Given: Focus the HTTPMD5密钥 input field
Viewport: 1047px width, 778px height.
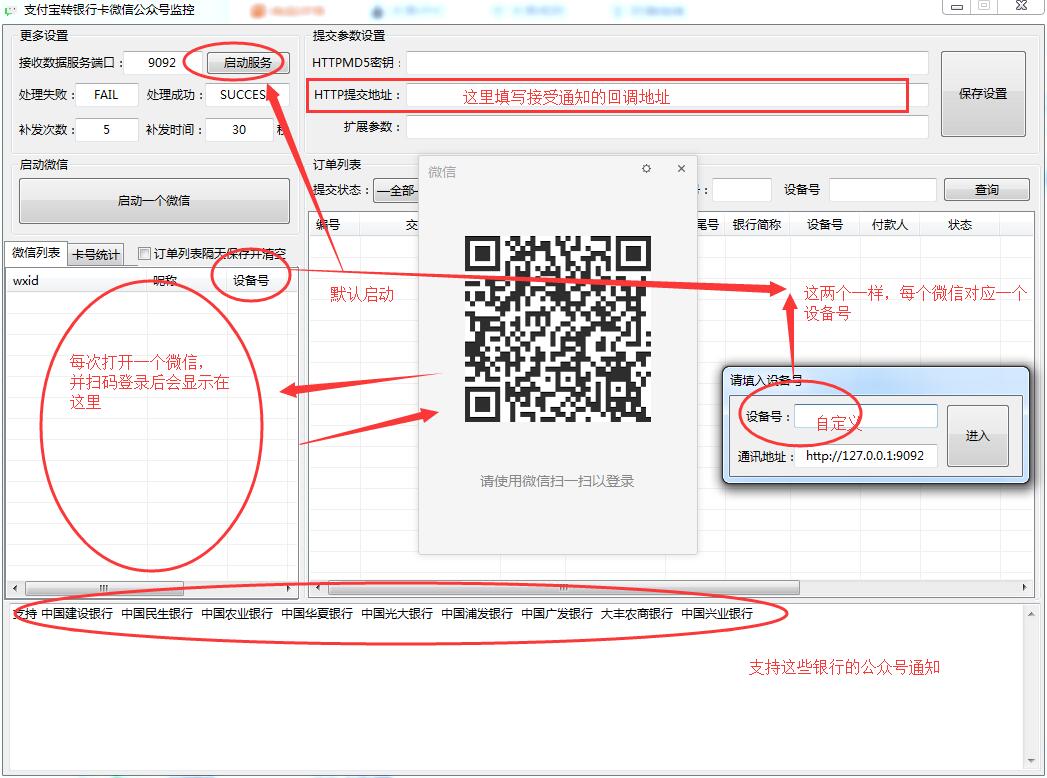Looking at the screenshot, I should click(x=666, y=63).
